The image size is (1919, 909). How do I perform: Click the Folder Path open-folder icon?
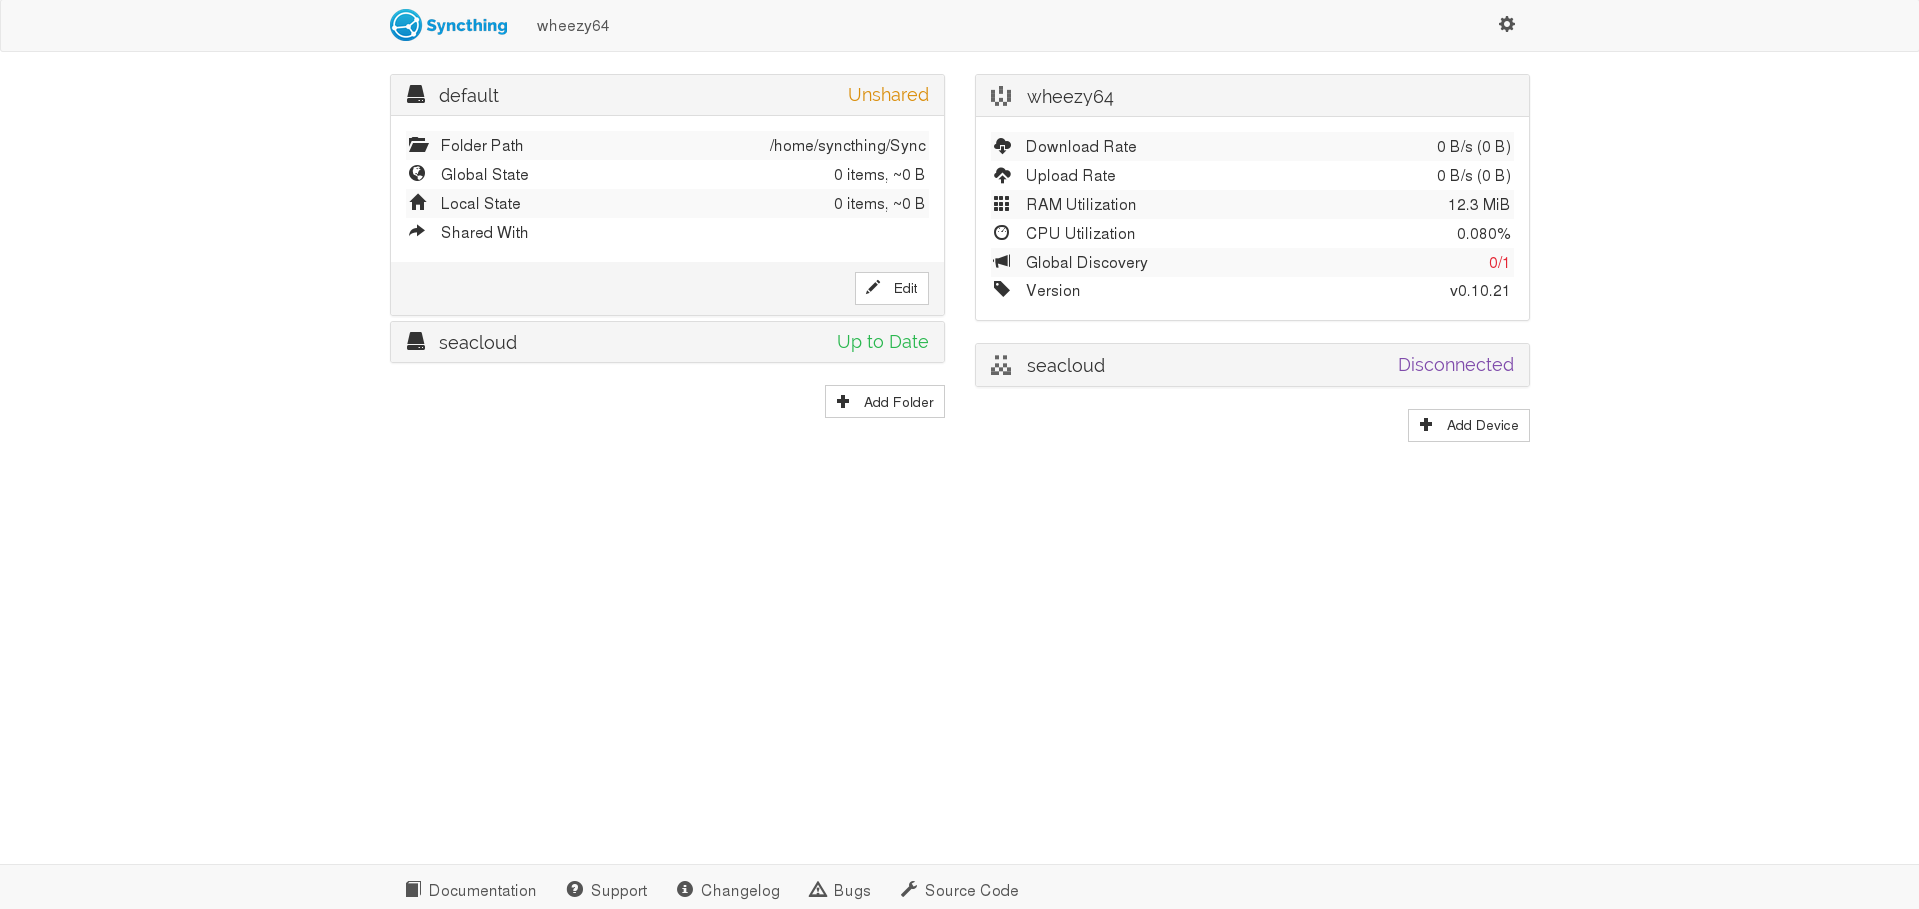pos(418,145)
